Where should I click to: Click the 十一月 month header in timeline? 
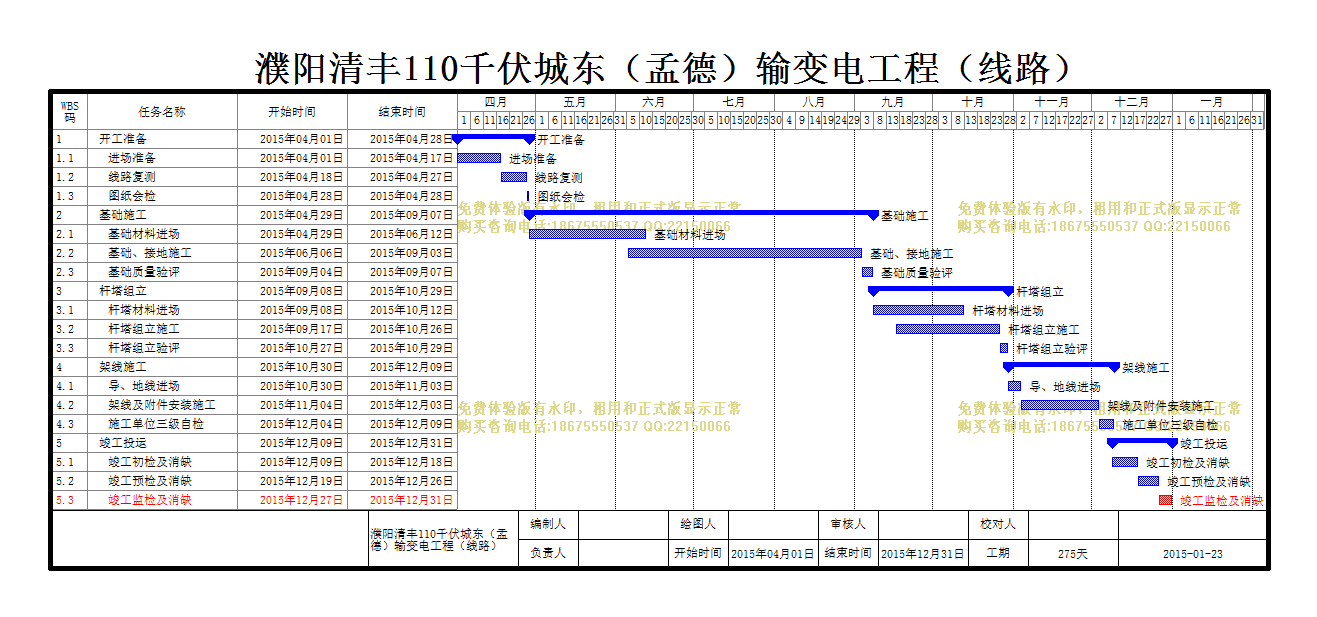coord(1052,102)
